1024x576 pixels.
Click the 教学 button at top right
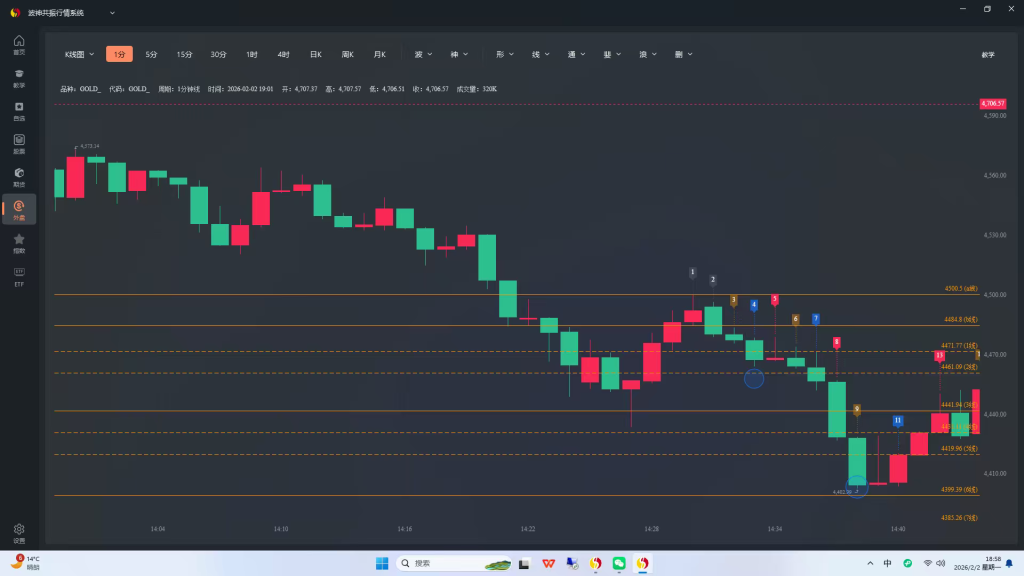tap(988, 54)
